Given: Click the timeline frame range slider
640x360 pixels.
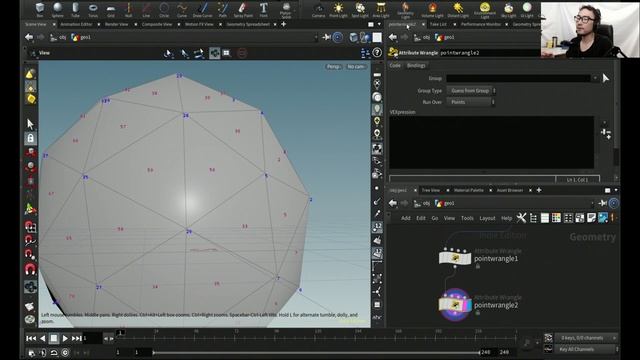Looking at the screenshot, I should 316,352.
